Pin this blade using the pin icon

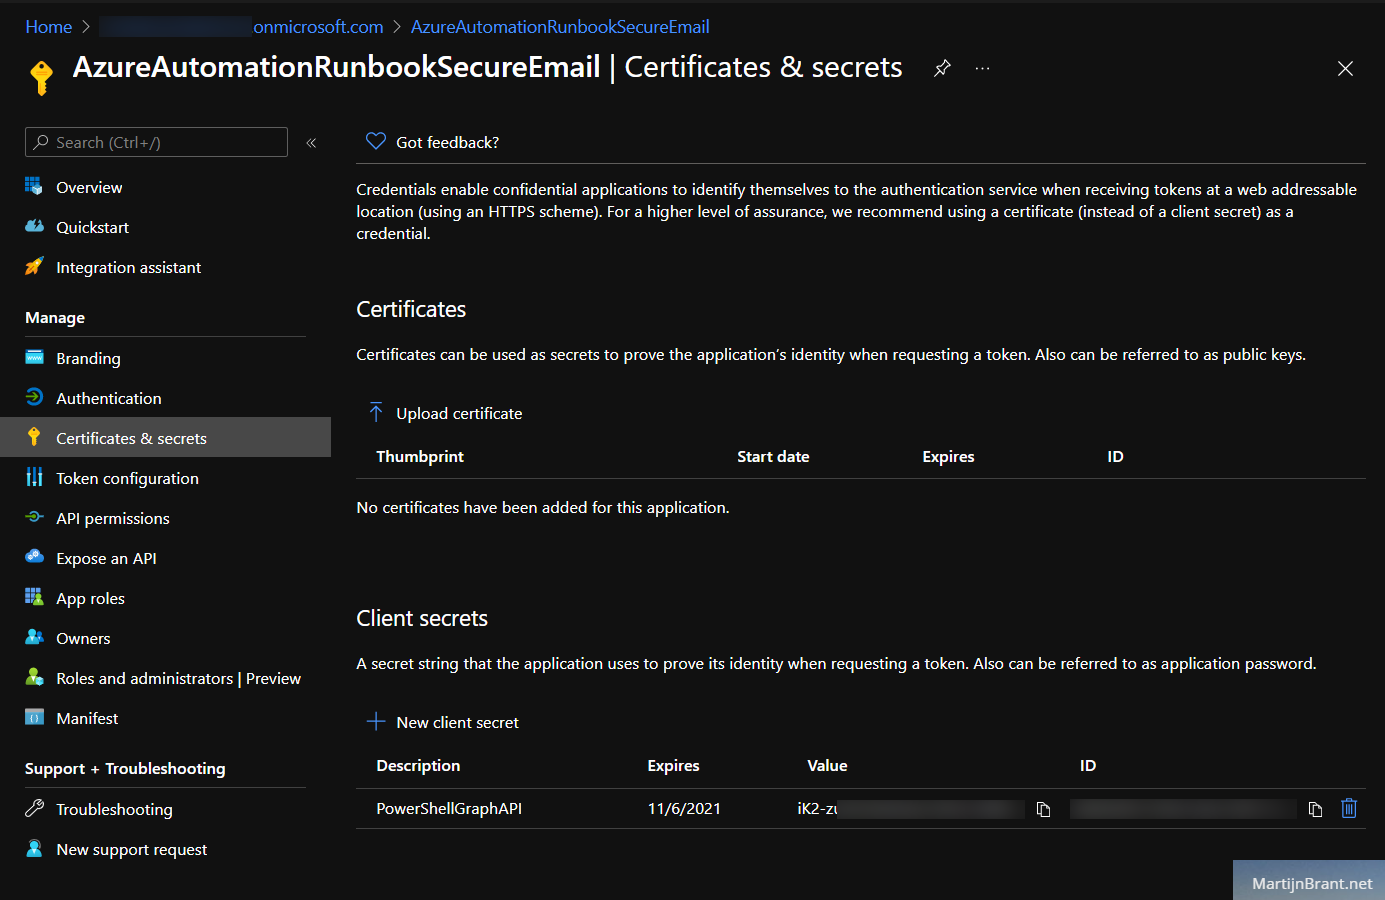pyautogui.click(x=942, y=68)
